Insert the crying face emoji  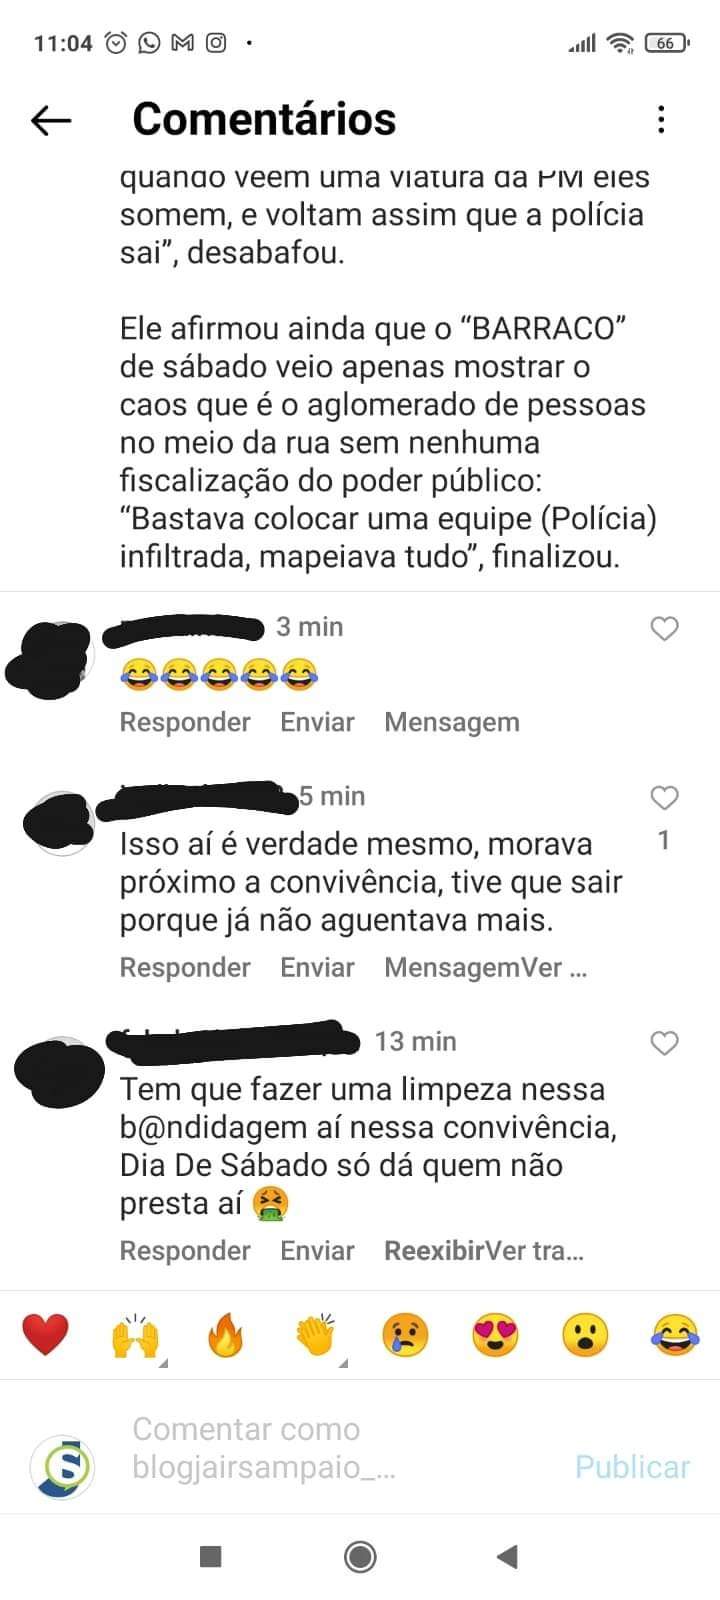coord(405,1335)
